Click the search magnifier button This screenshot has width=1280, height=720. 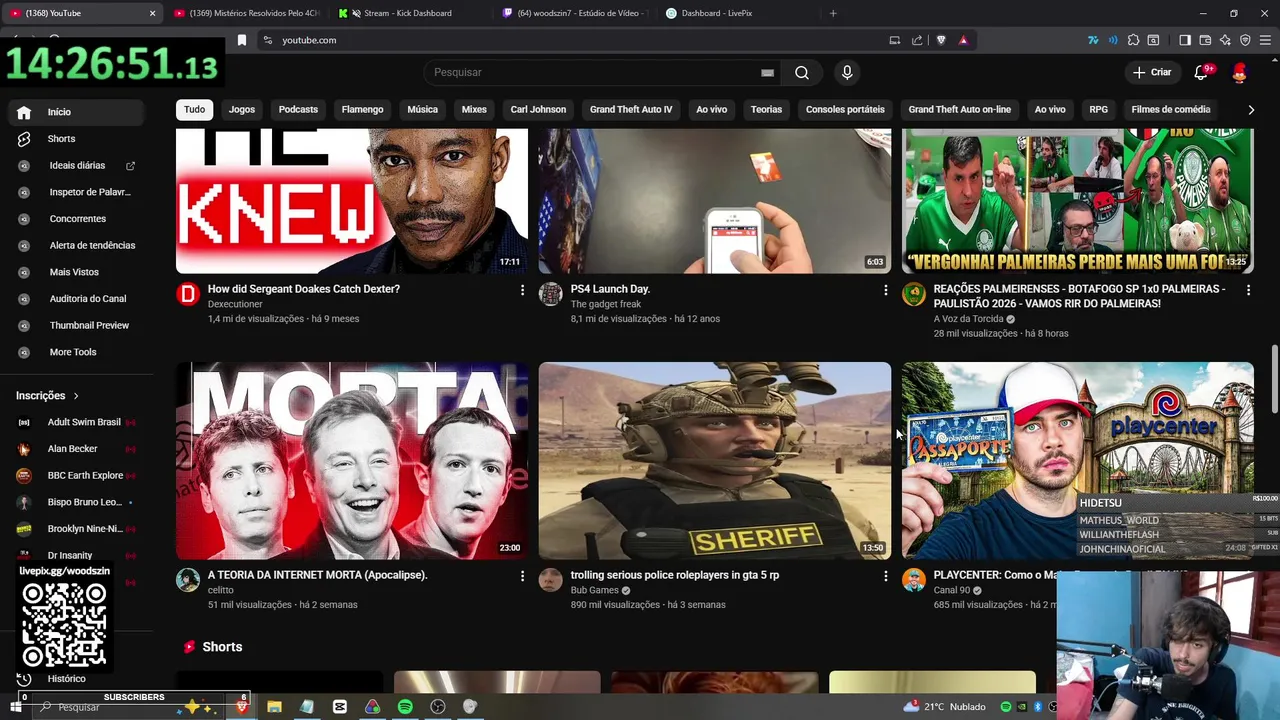pos(802,73)
